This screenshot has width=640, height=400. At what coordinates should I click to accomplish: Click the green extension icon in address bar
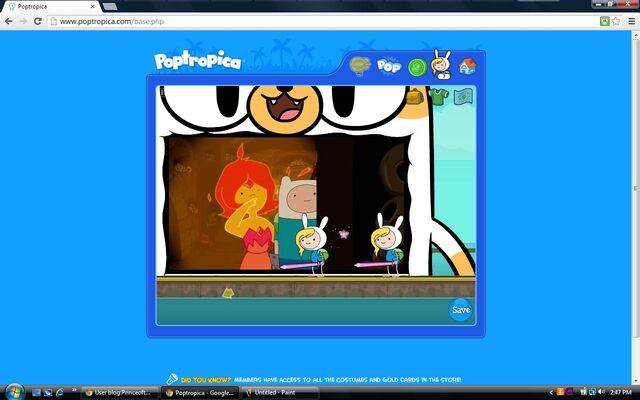[x=604, y=21]
